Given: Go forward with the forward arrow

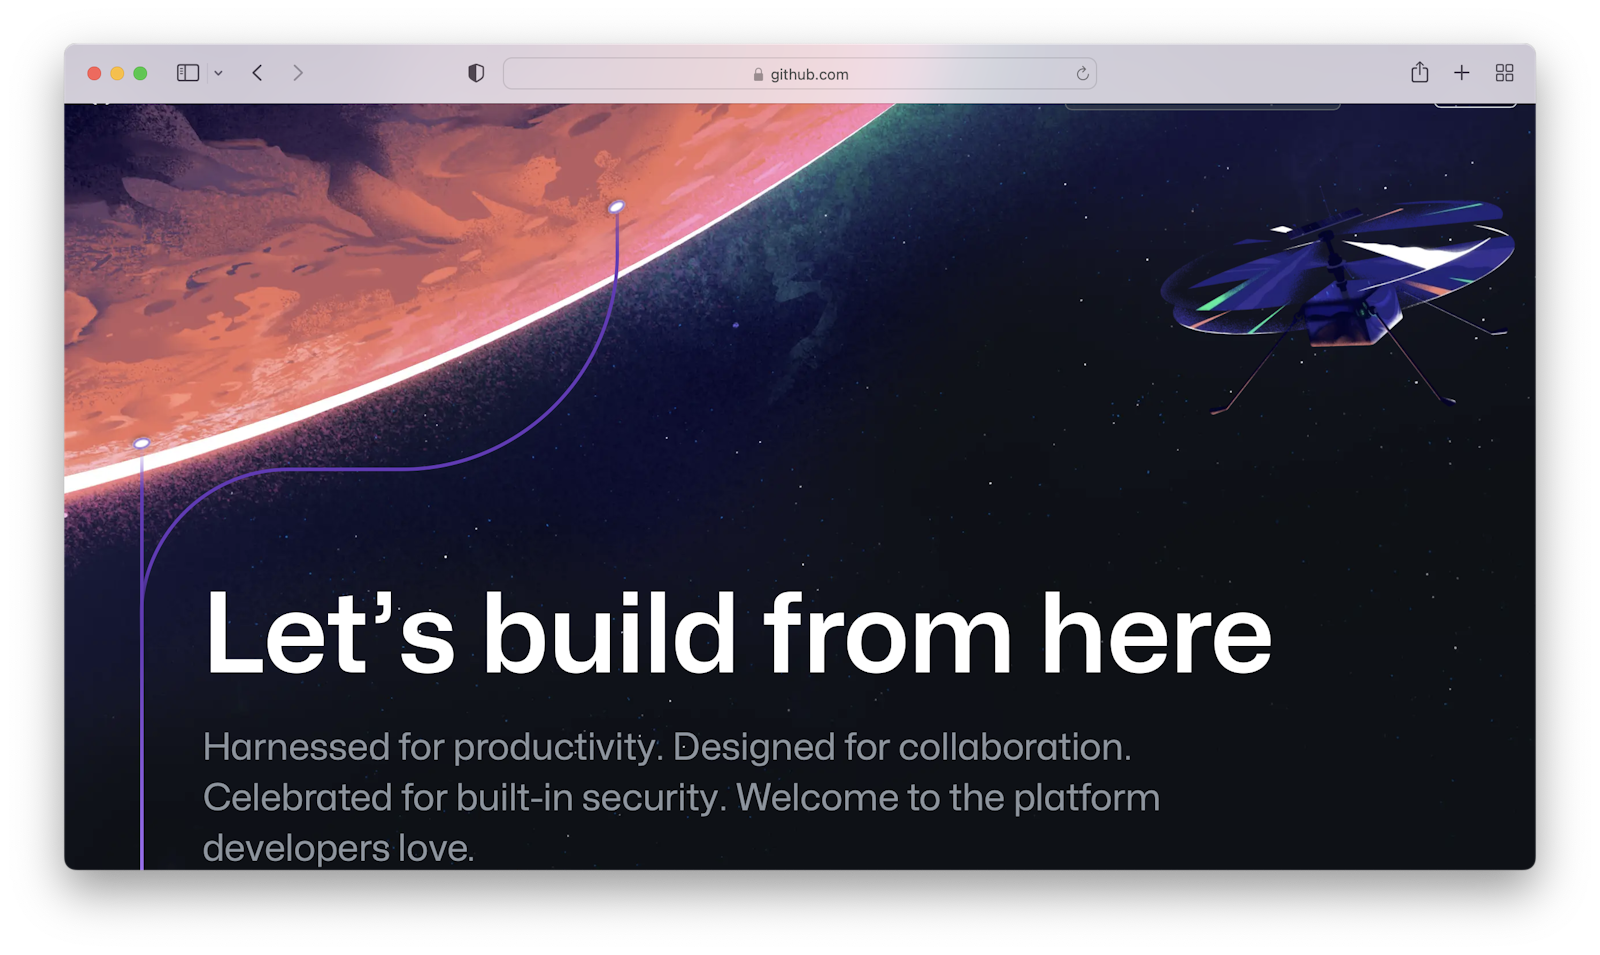Looking at the screenshot, I should point(298,73).
